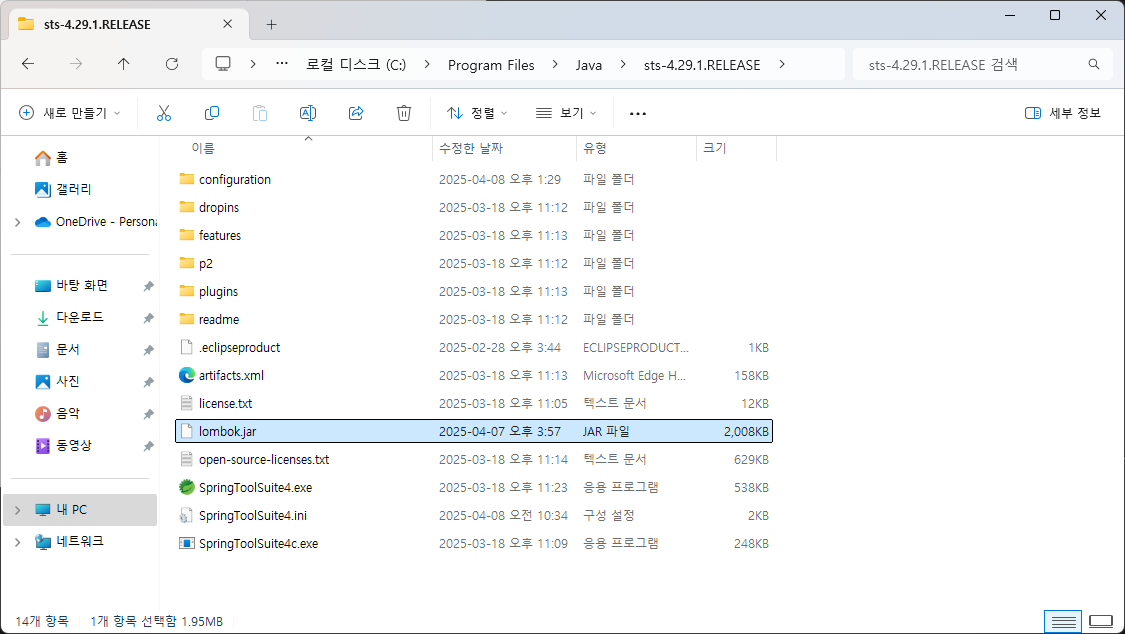
Task: Select the .eclipseproduct file
Action: pos(474,347)
